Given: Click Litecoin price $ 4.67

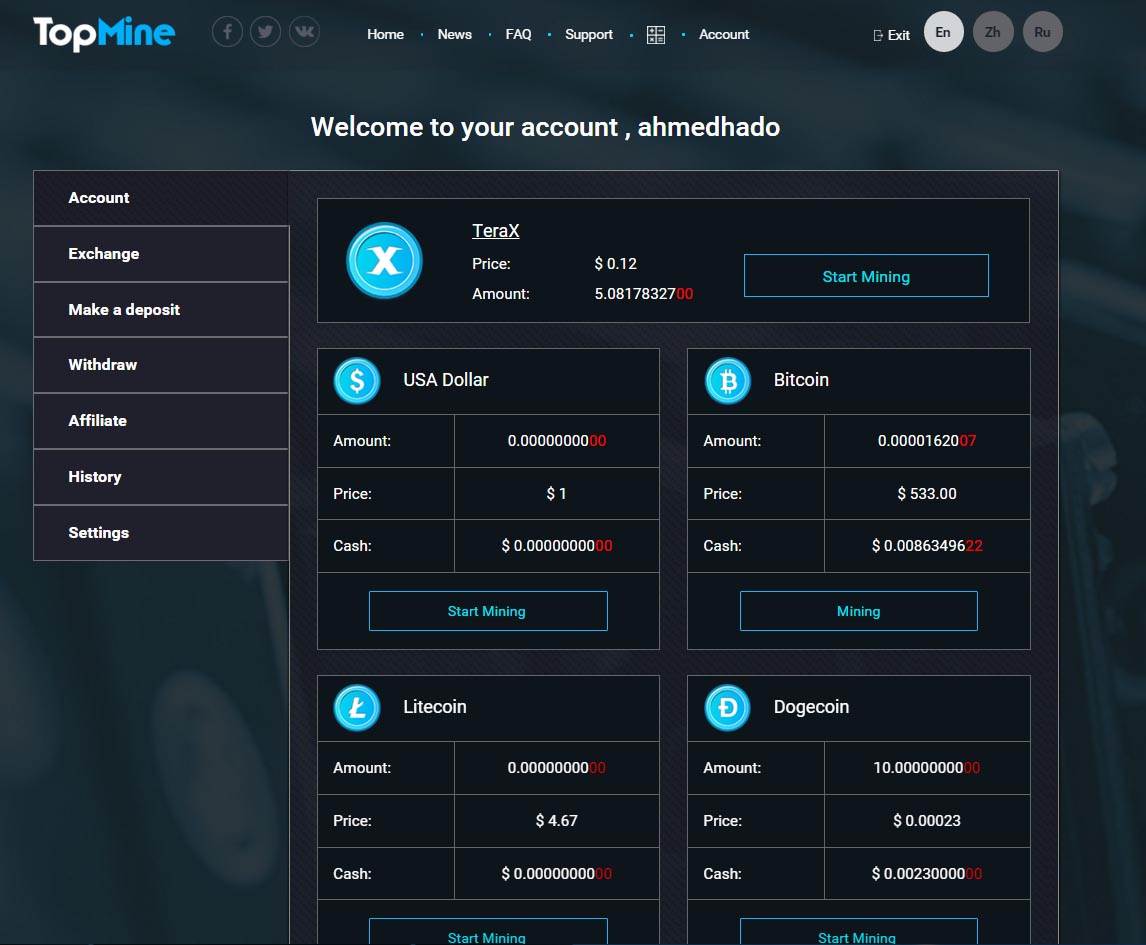Looking at the screenshot, I should pyautogui.click(x=556, y=821).
